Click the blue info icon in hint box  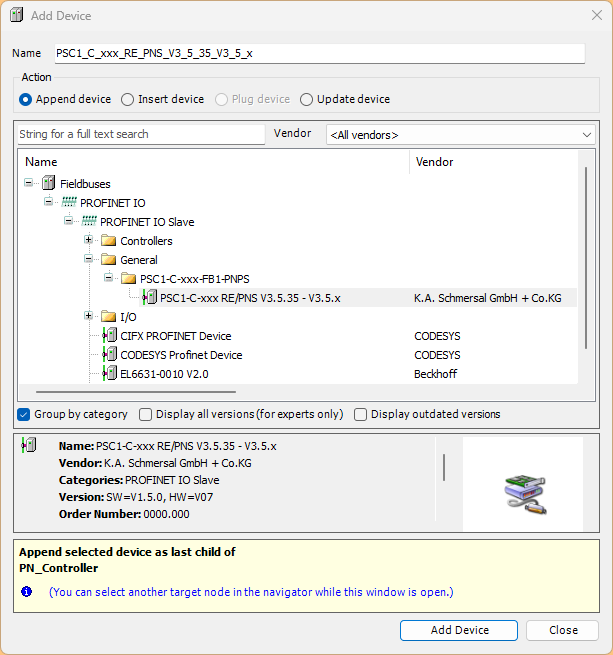pos(27,592)
